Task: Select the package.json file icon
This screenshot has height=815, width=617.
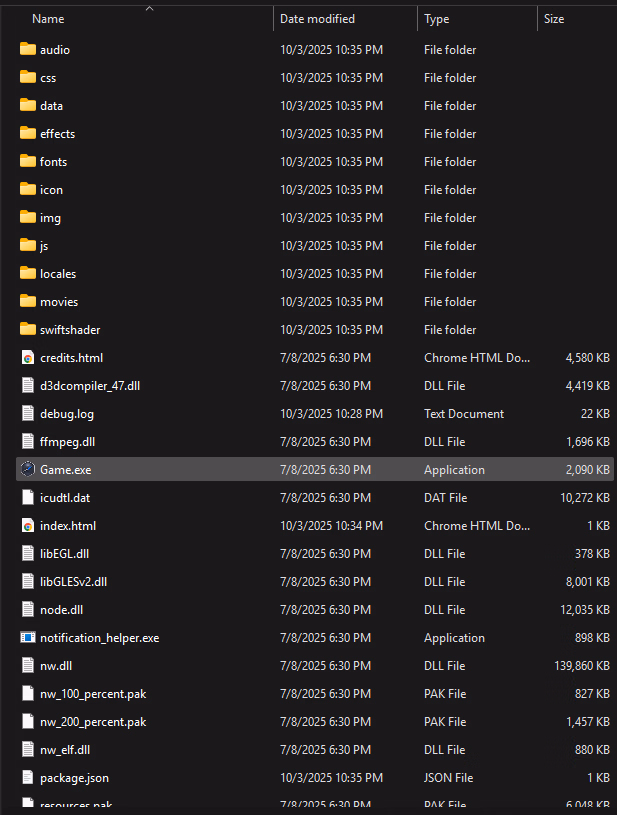Action: [28, 778]
